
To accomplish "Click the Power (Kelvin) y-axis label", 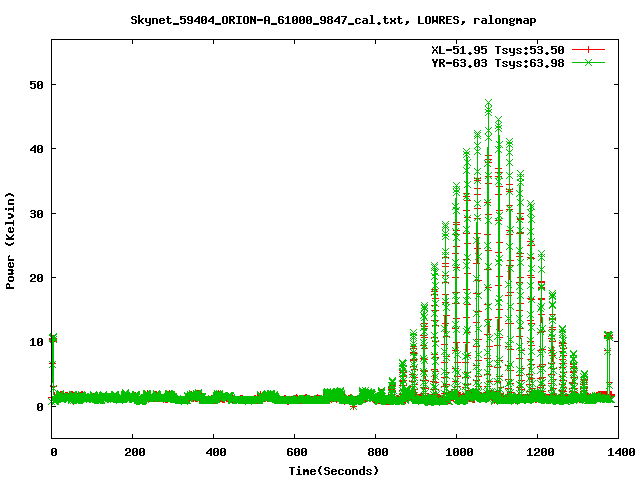I will (x=10, y=241).
